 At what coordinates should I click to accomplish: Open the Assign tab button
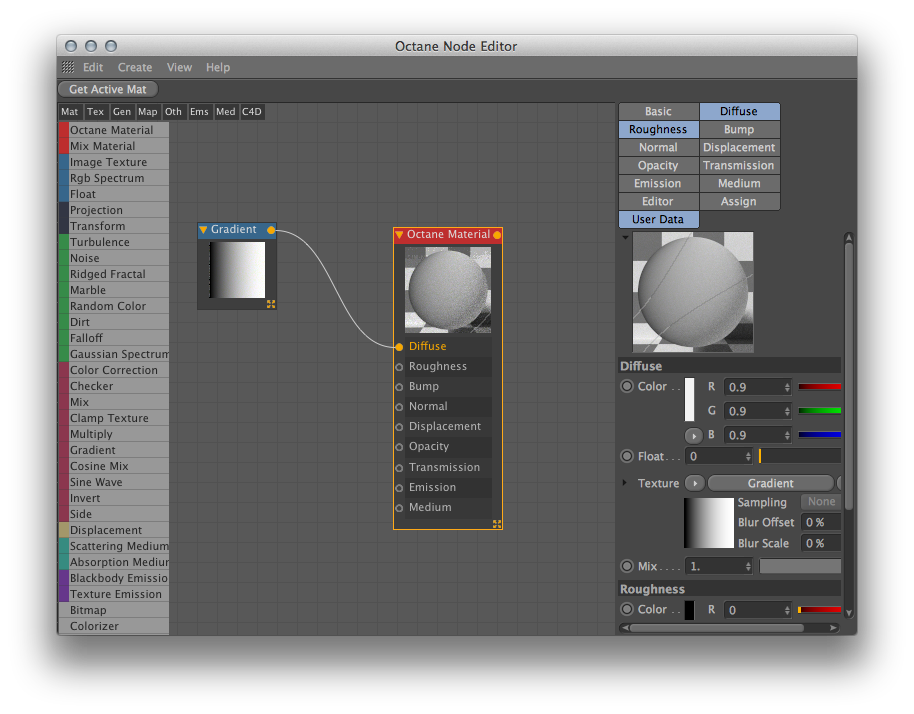[739, 202]
